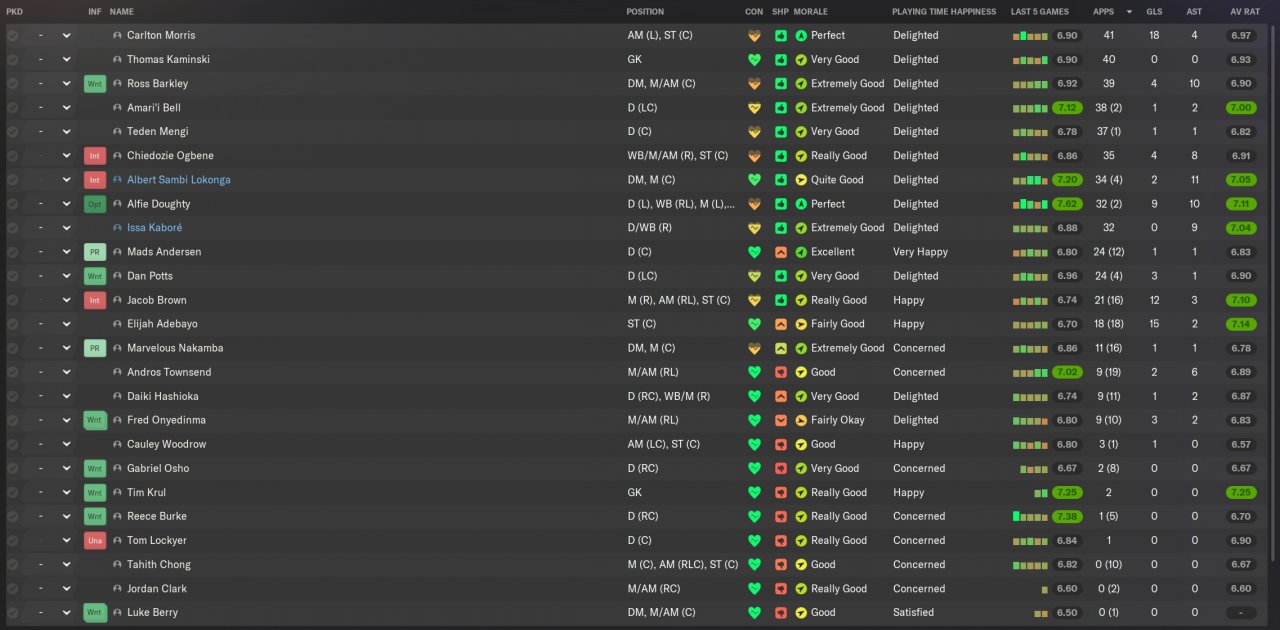The height and width of the screenshot is (630, 1280).
Task: Click Ross Barkley's Wnt status badge
Action: [x=95, y=84]
